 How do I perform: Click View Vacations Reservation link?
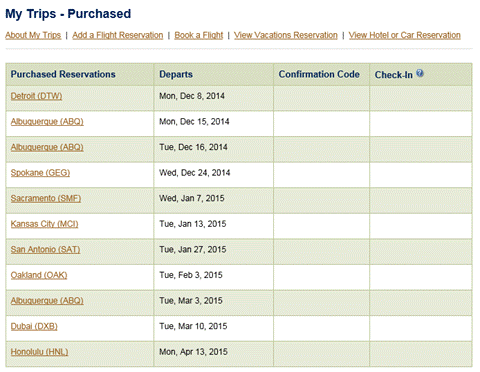point(286,35)
